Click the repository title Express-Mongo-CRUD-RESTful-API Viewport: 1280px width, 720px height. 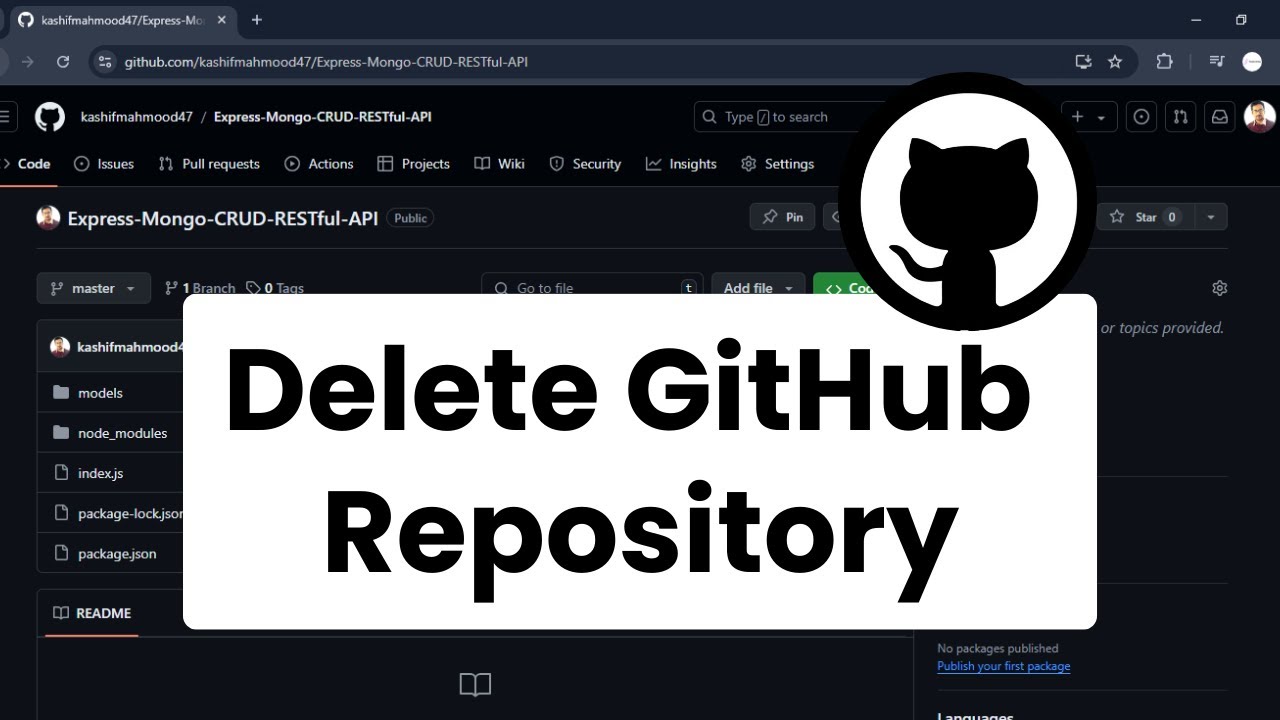tap(223, 218)
